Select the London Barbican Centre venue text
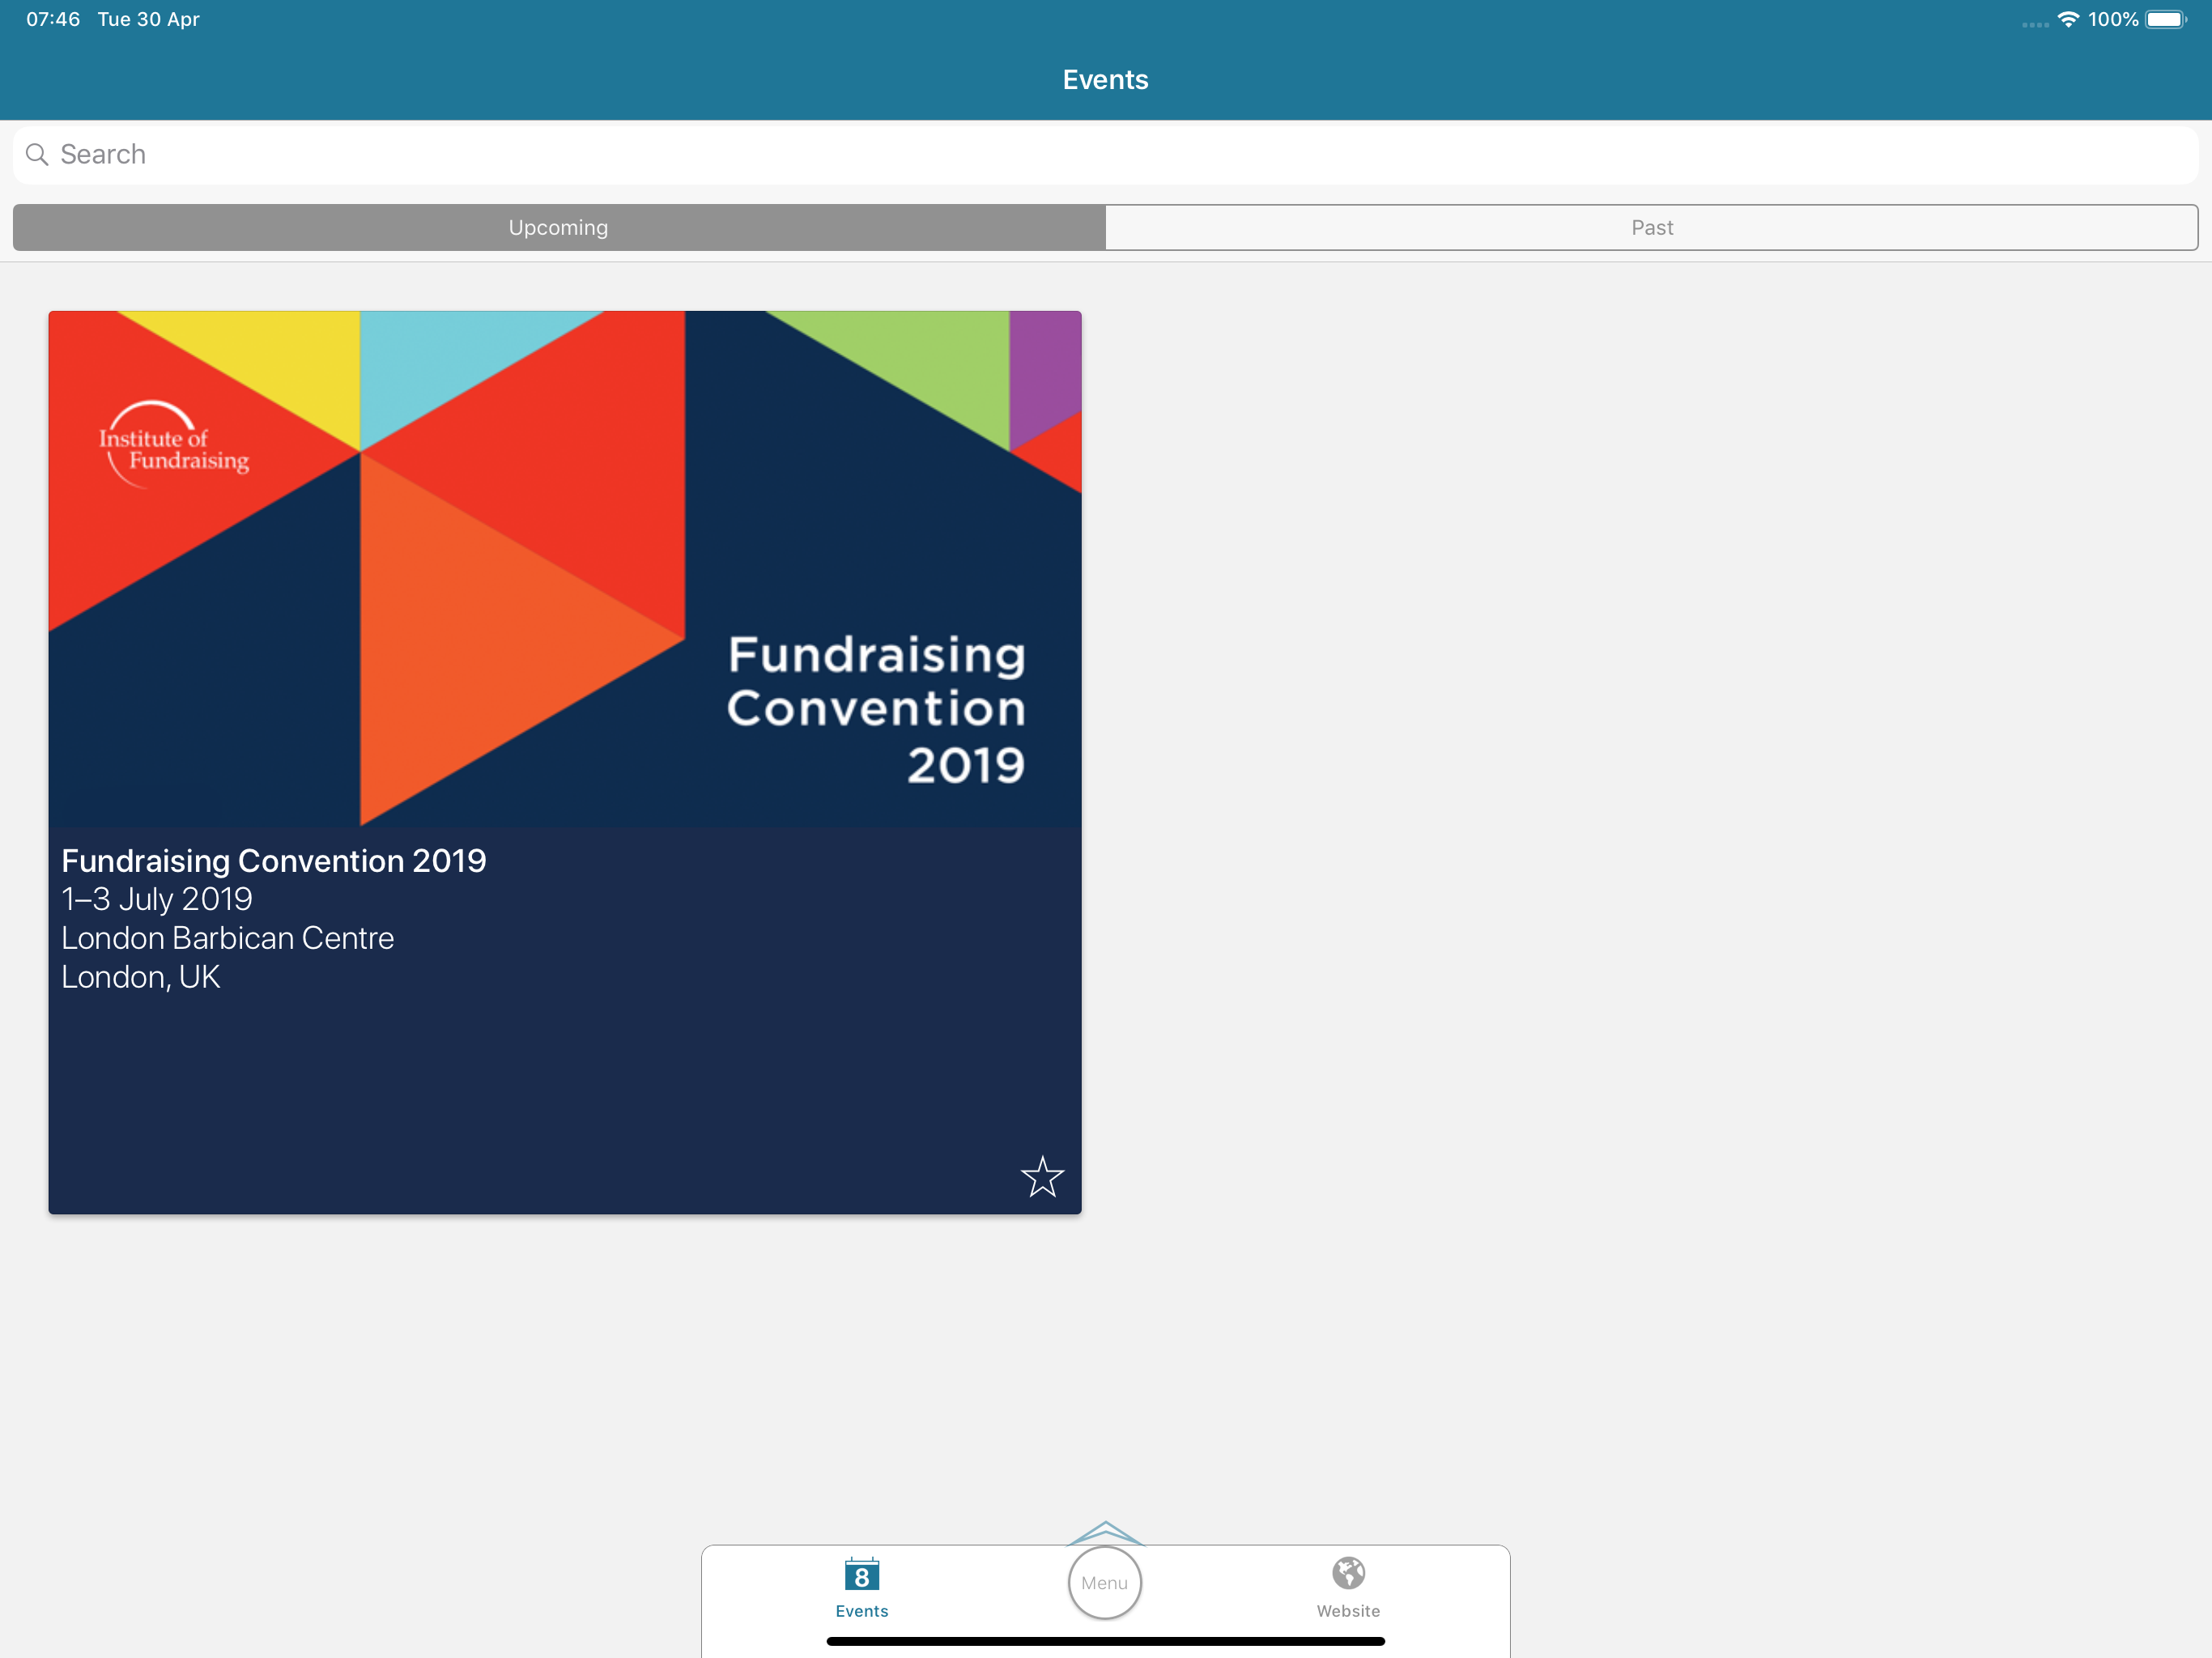Viewport: 2212px width, 1658px height. pyautogui.click(x=228, y=938)
